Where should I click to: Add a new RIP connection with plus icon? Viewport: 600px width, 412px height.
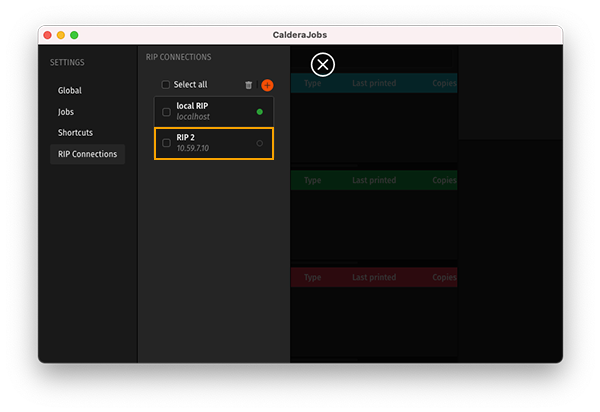267,86
